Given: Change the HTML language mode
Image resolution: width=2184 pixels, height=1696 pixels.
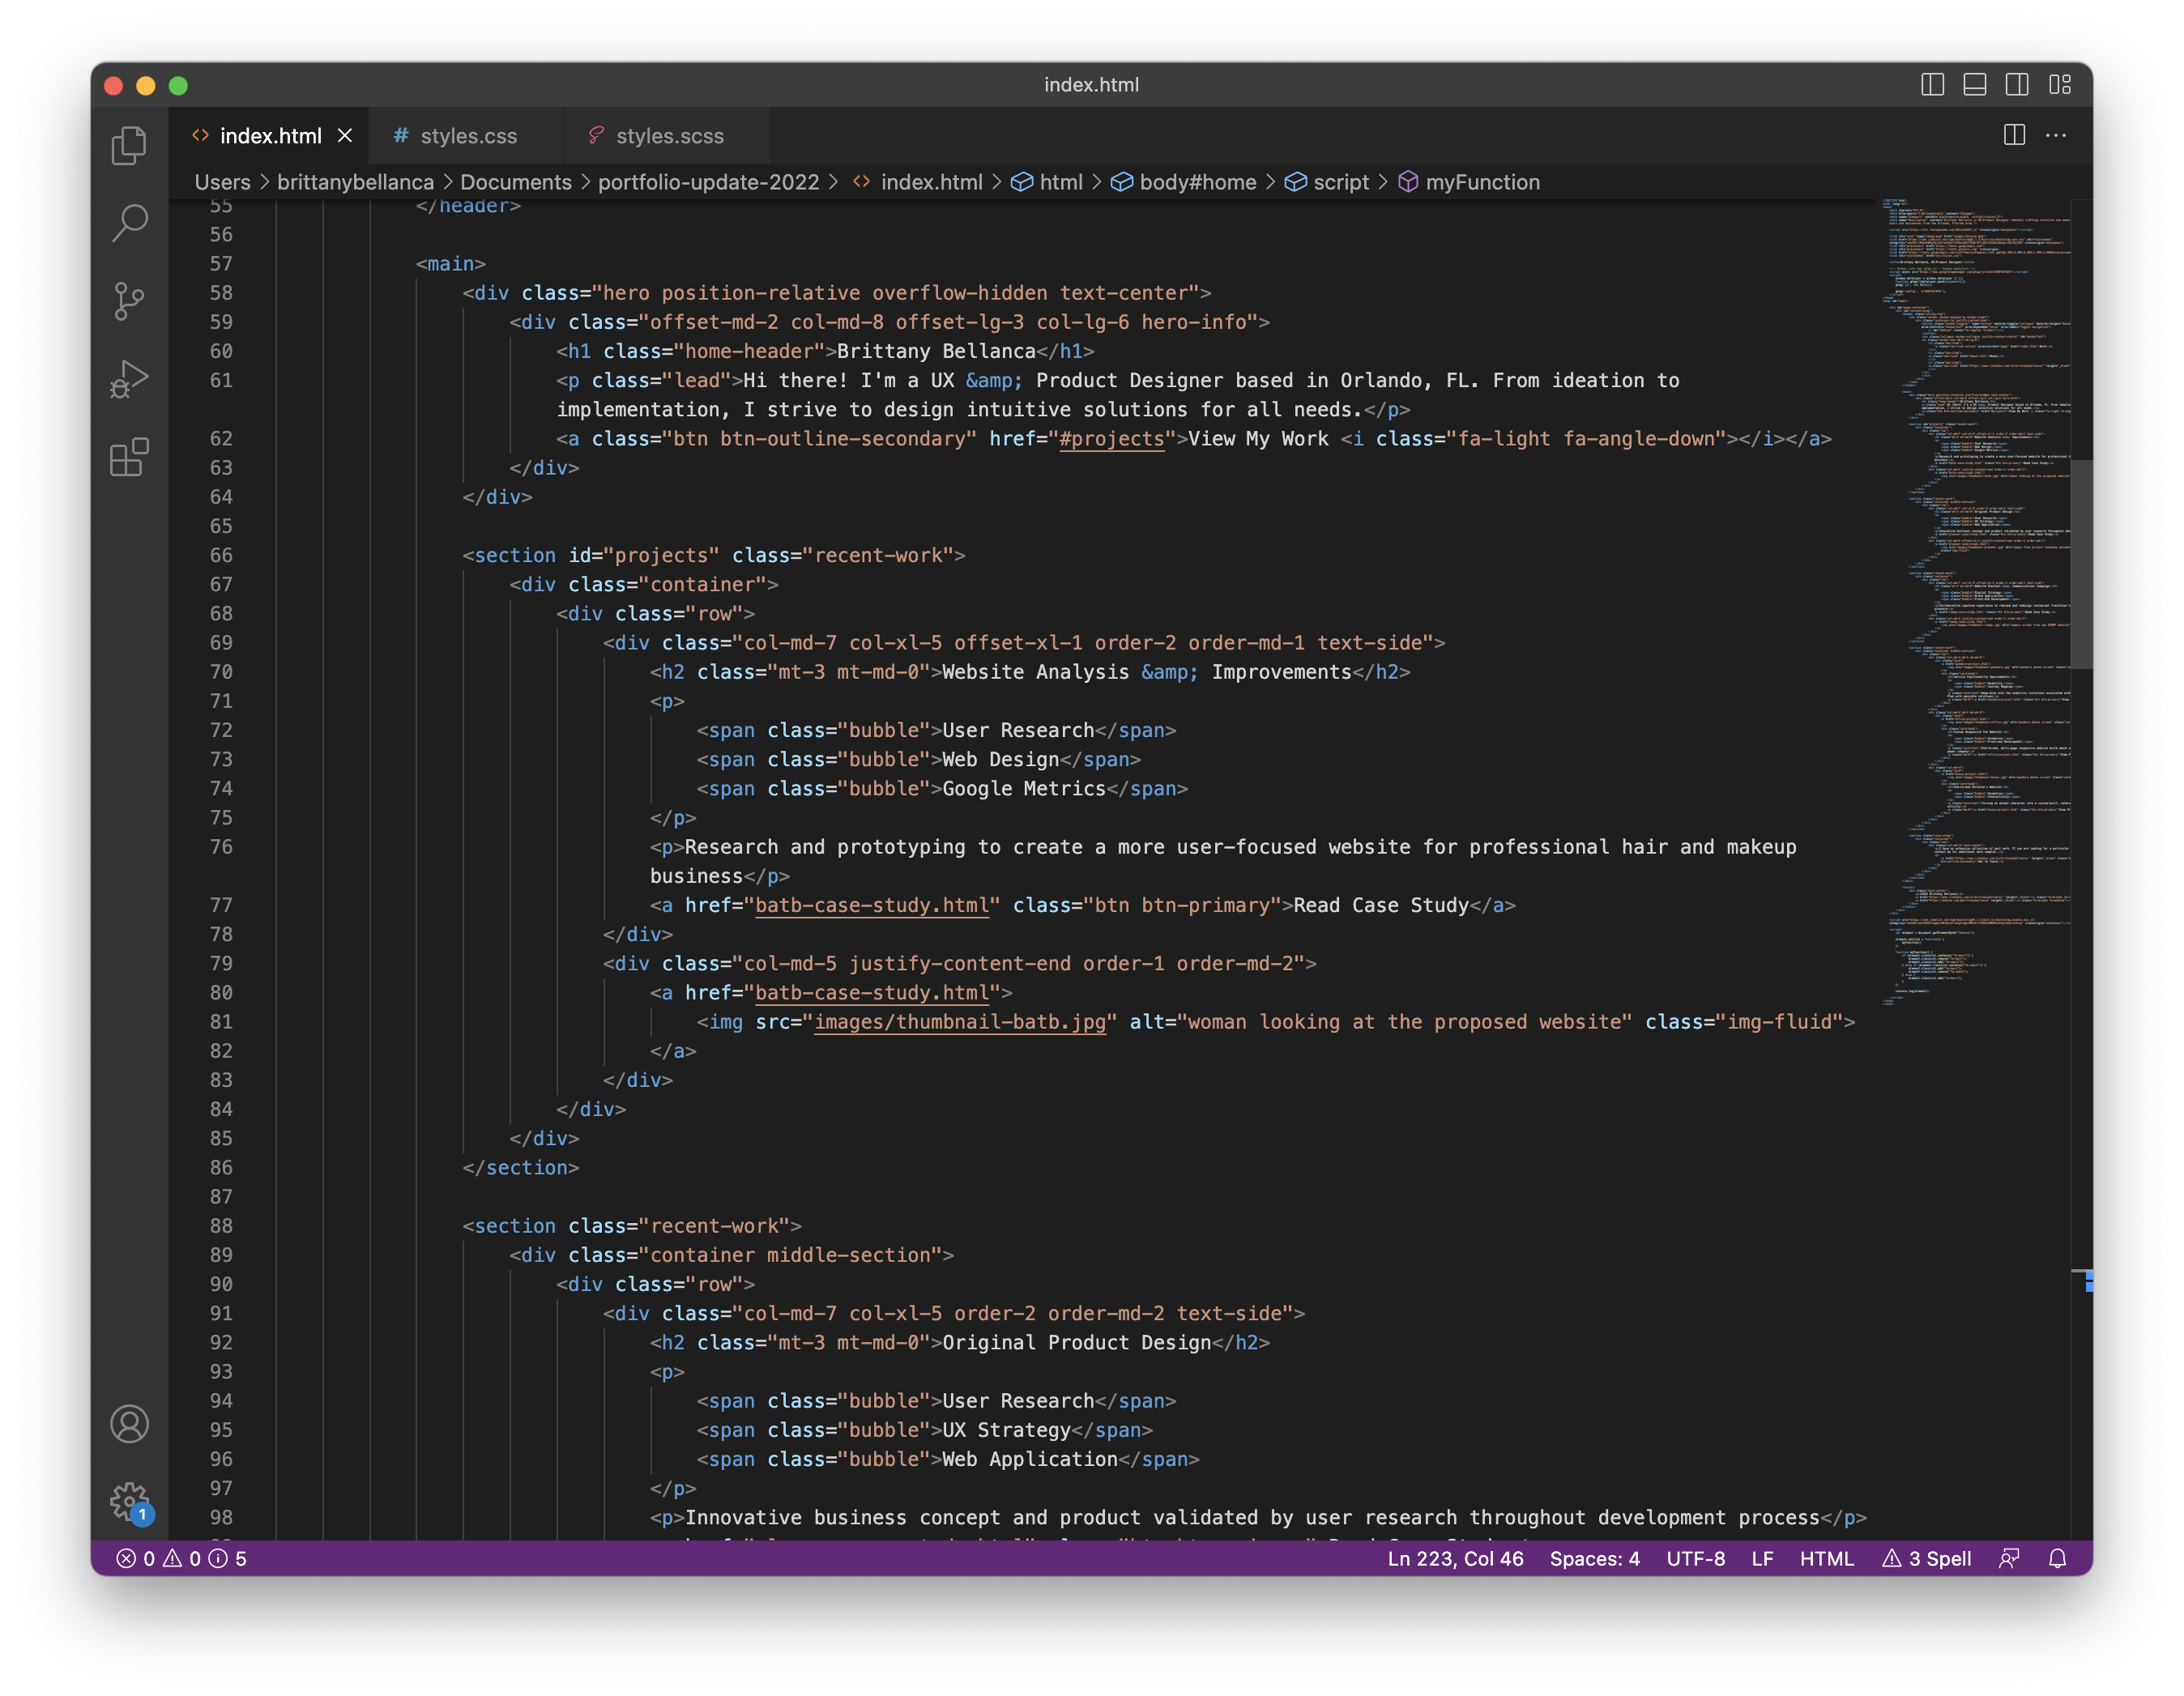Looking at the screenshot, I should [1826, 1558].
